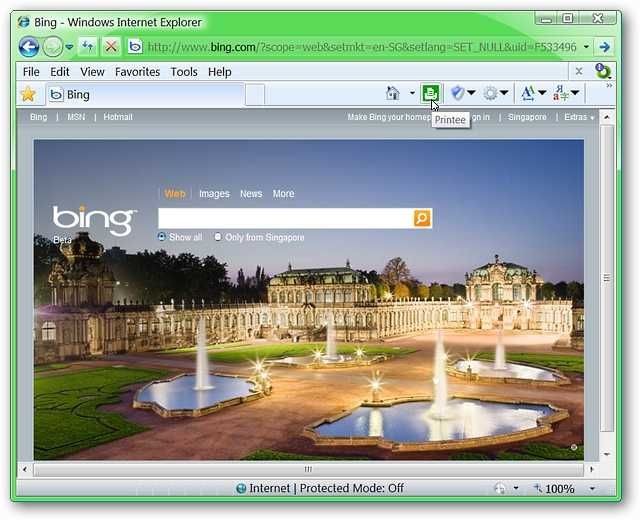Viewport: 640px width, 520px height.
Task: Click the green Printee toolbar icon
Action: [x=431, y=93]
